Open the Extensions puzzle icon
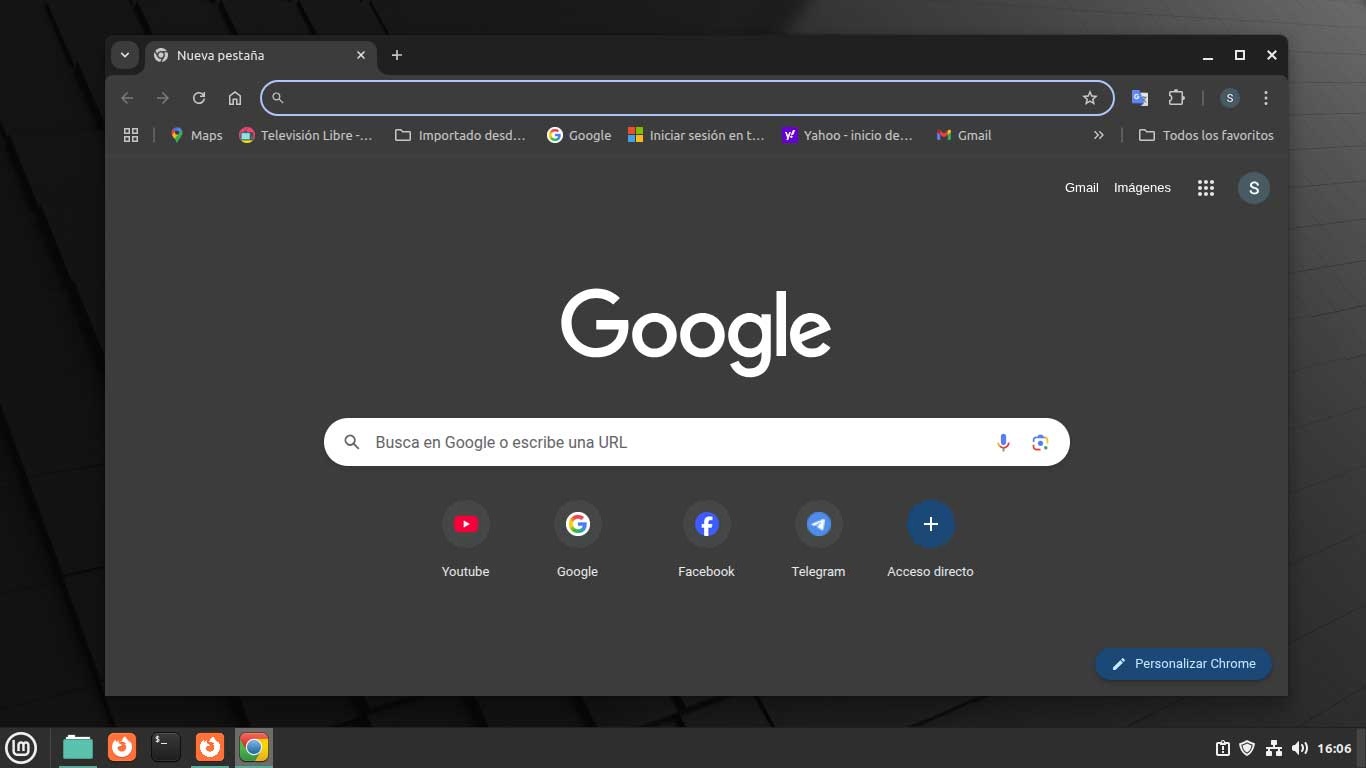 coord(1177,98)
